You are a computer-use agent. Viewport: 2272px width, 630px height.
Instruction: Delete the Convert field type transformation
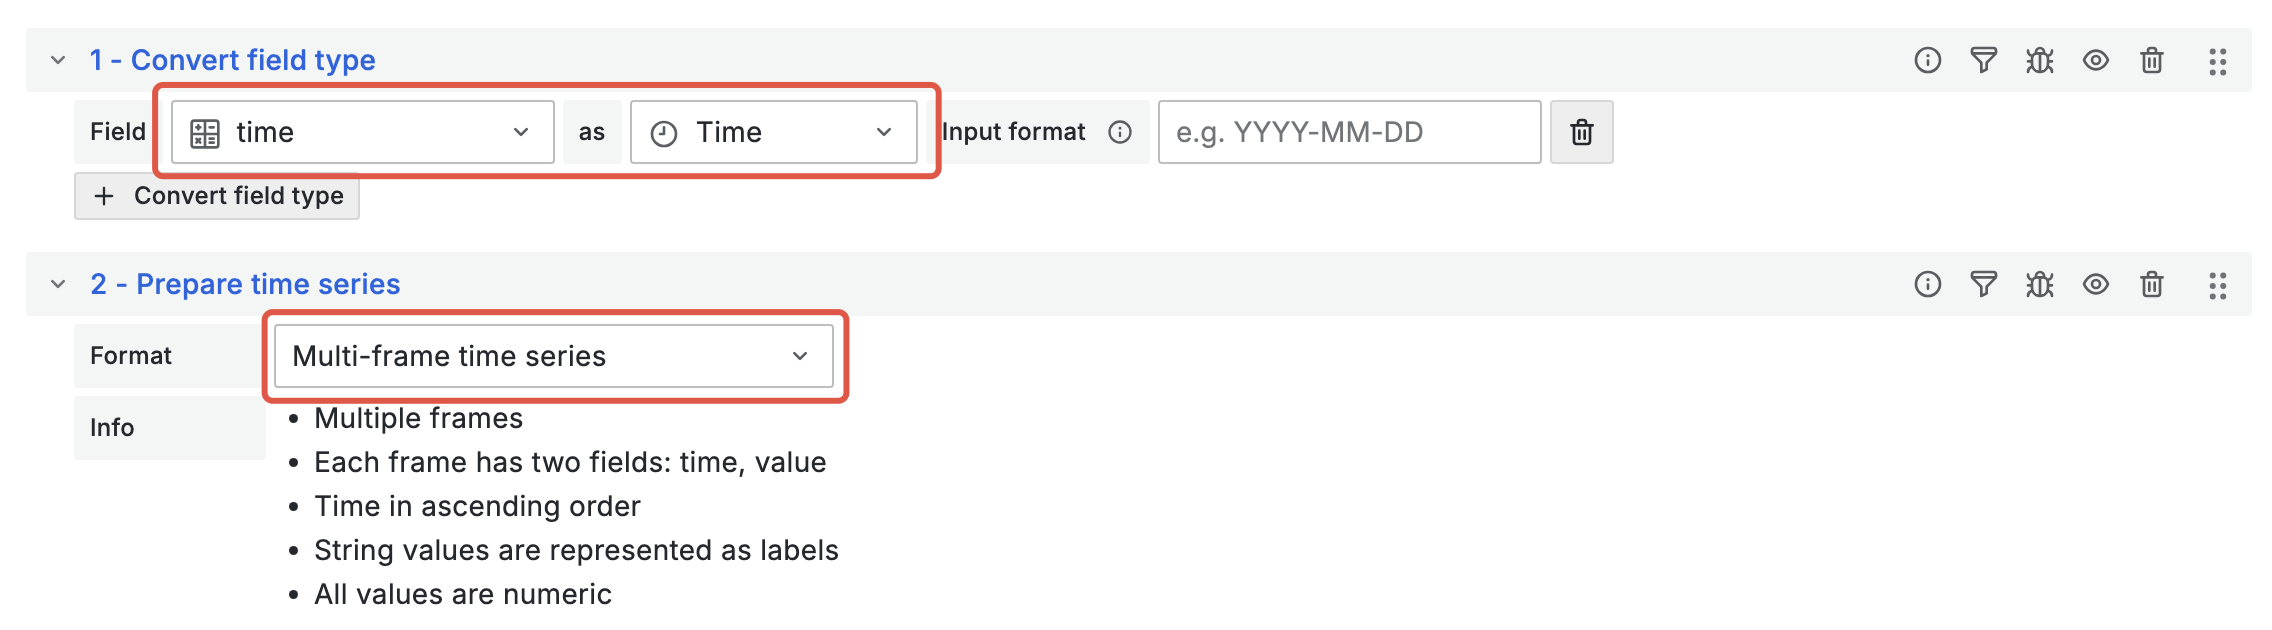(x=2151, y=61)
